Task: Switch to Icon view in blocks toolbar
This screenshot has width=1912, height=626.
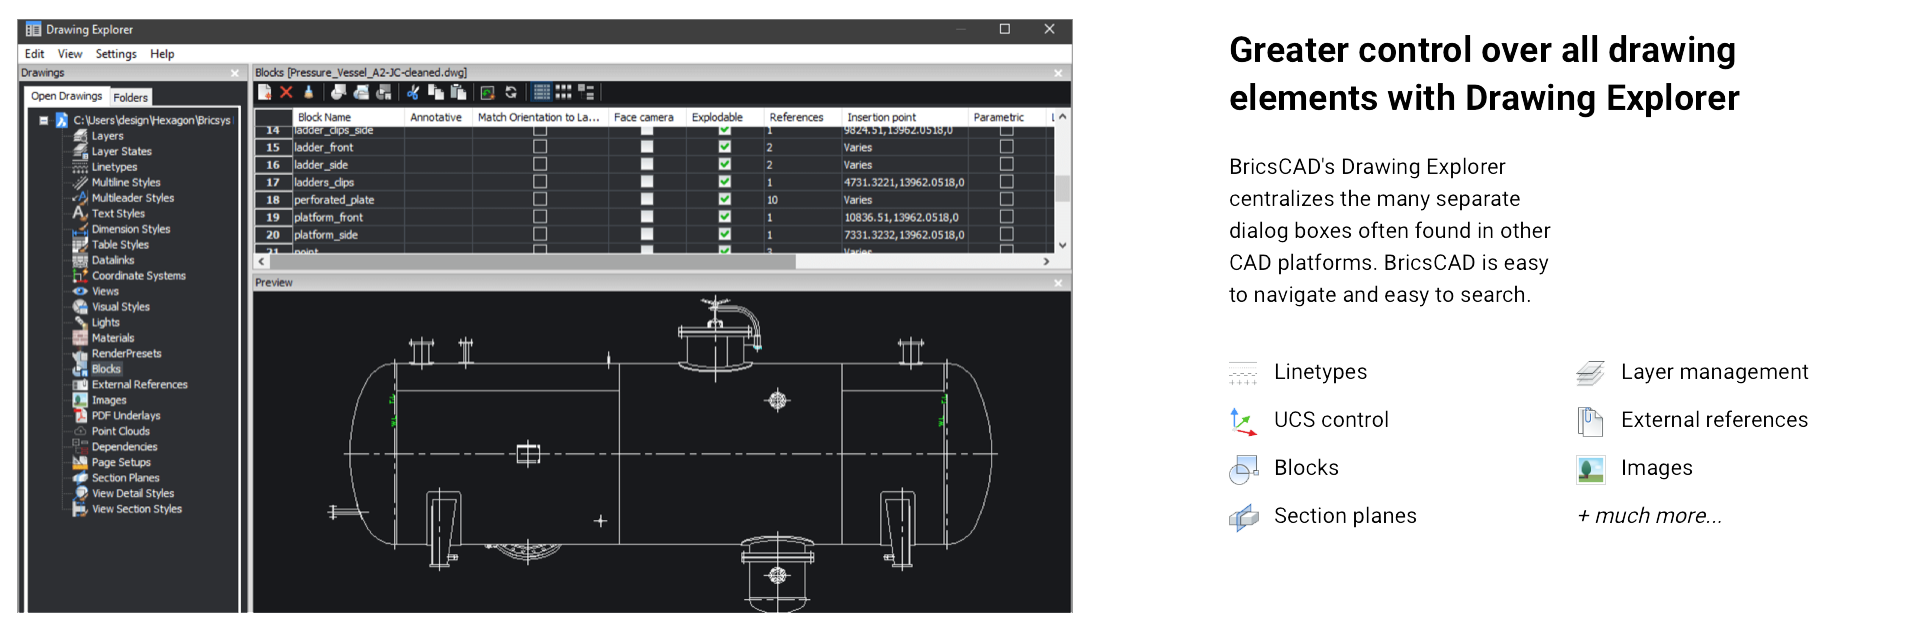Action: pyautogui.click(x=564, y=92)
